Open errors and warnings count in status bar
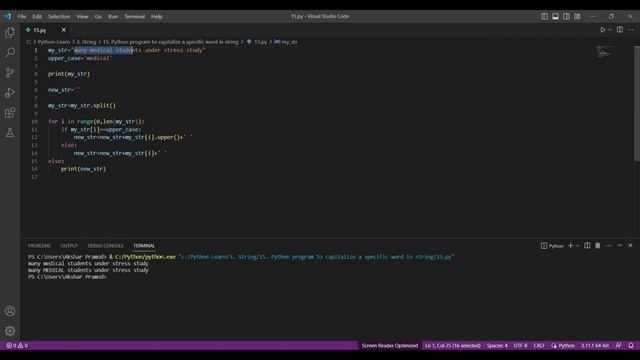Screen dimensions: 640x360 tap(17, 345)
